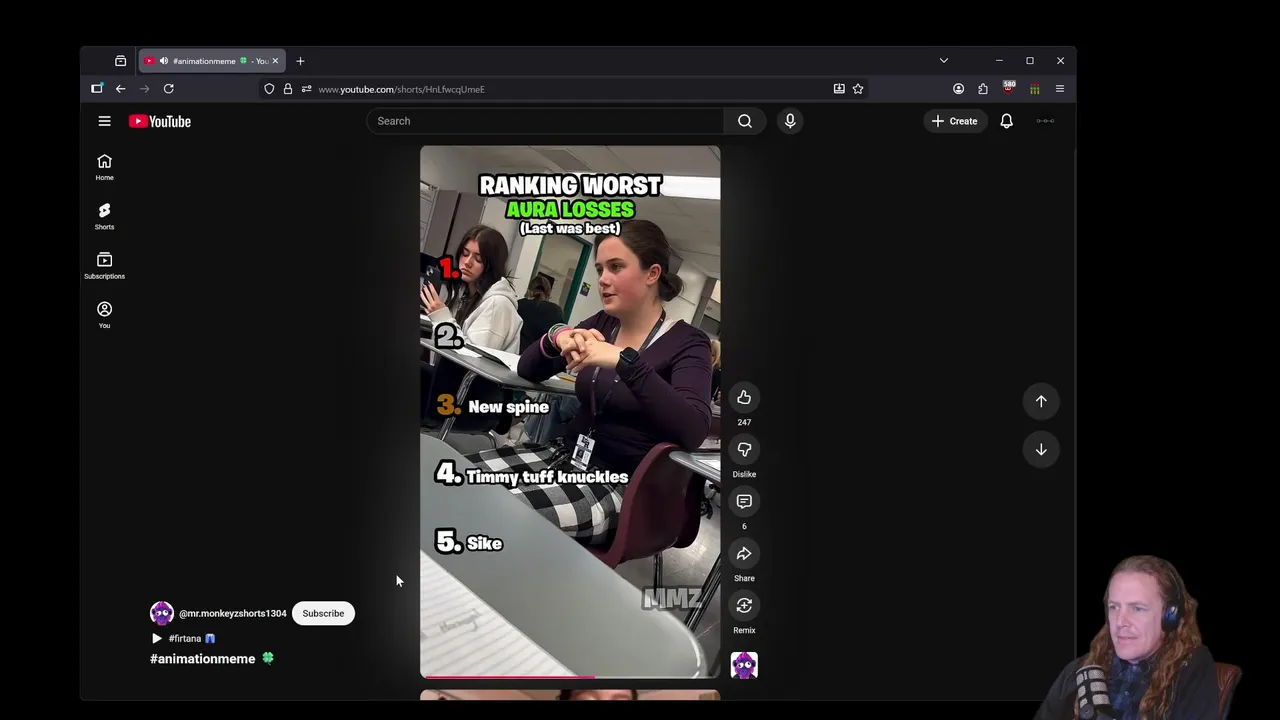Go to Home in the sidebar
Screen dimensions: 1280x720
[x=104, y=167]
